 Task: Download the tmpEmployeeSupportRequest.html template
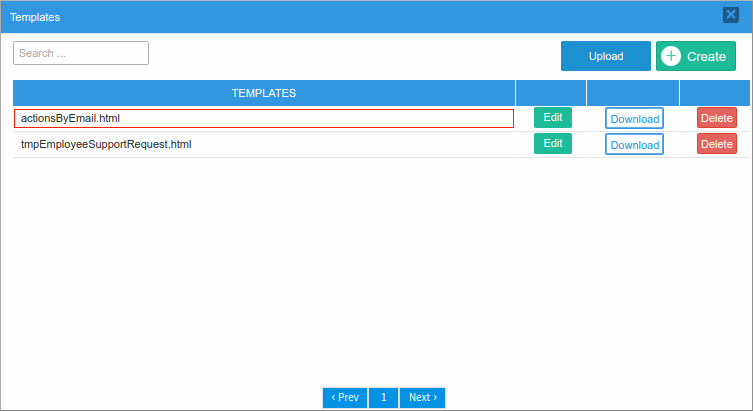pyautogui.click(x=634, y=145)
